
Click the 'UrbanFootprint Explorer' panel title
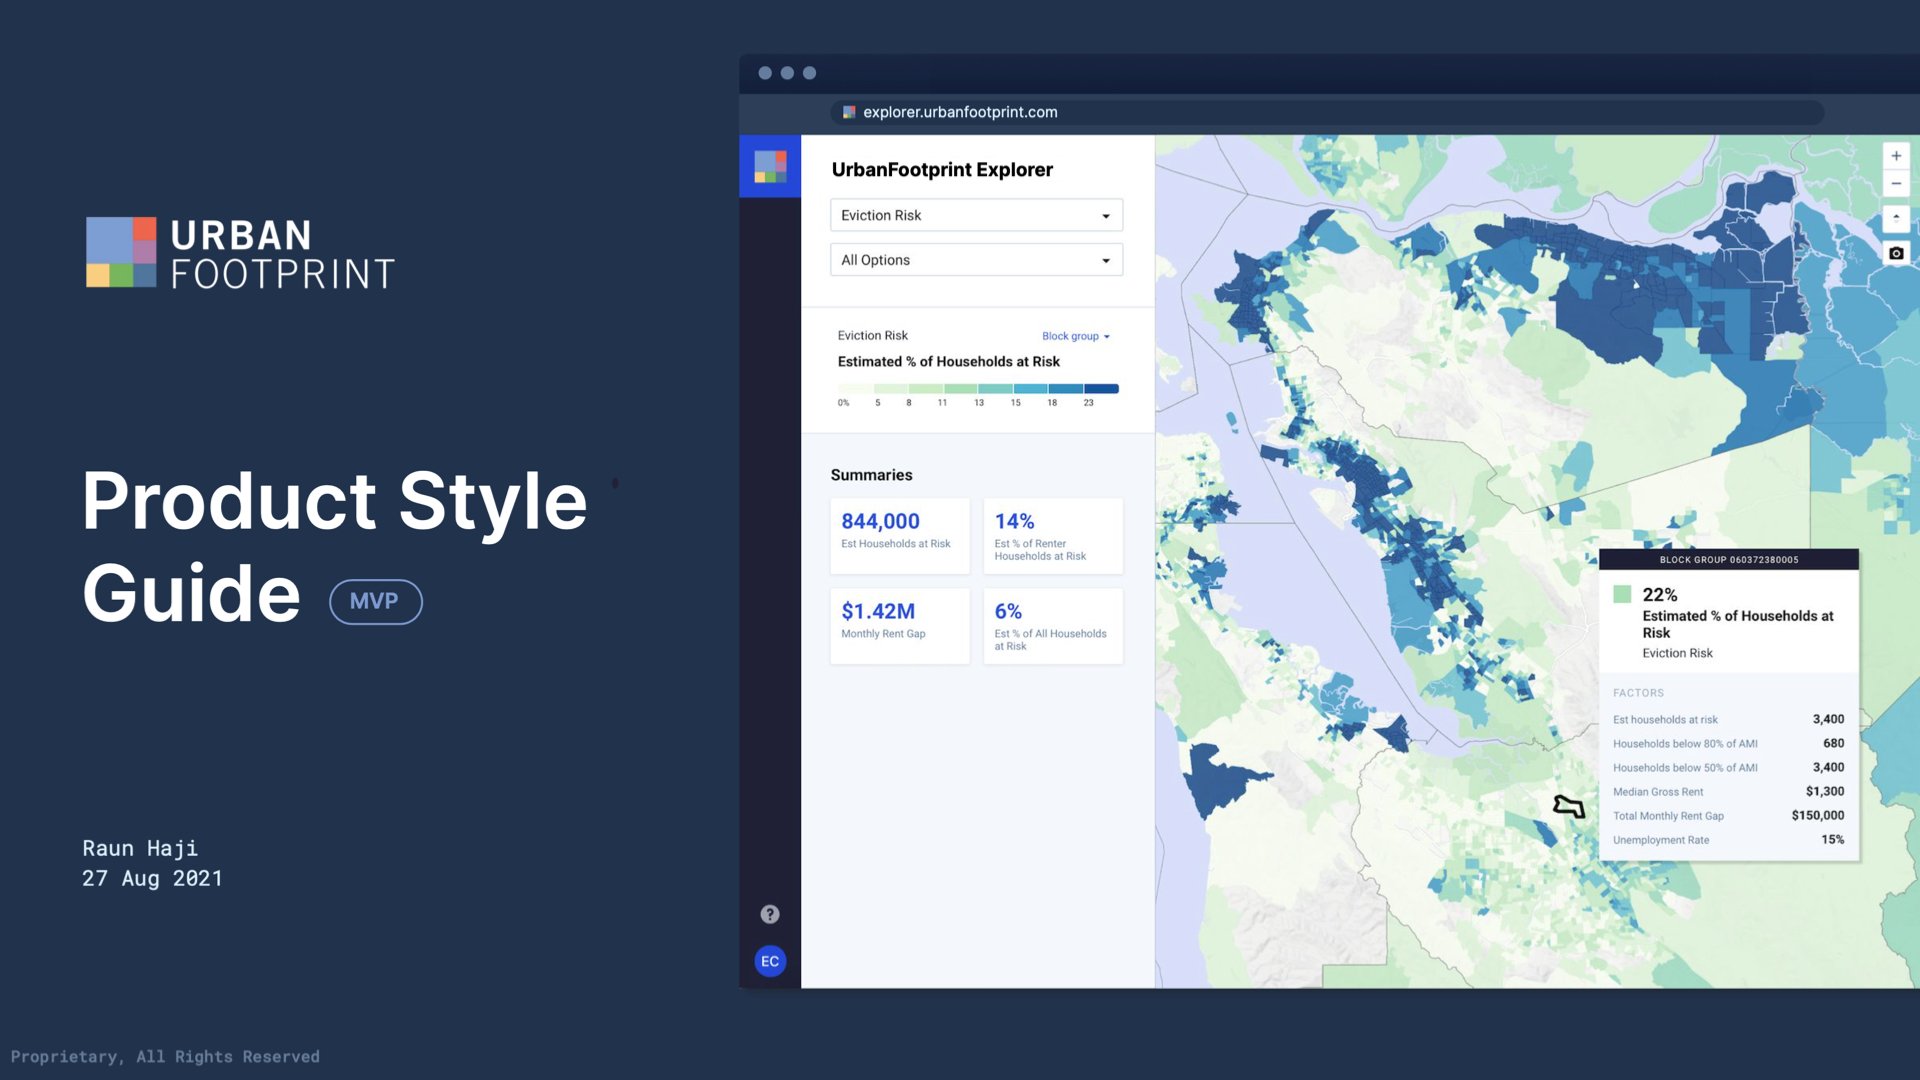pyautogui.click(x=942, y=170)
